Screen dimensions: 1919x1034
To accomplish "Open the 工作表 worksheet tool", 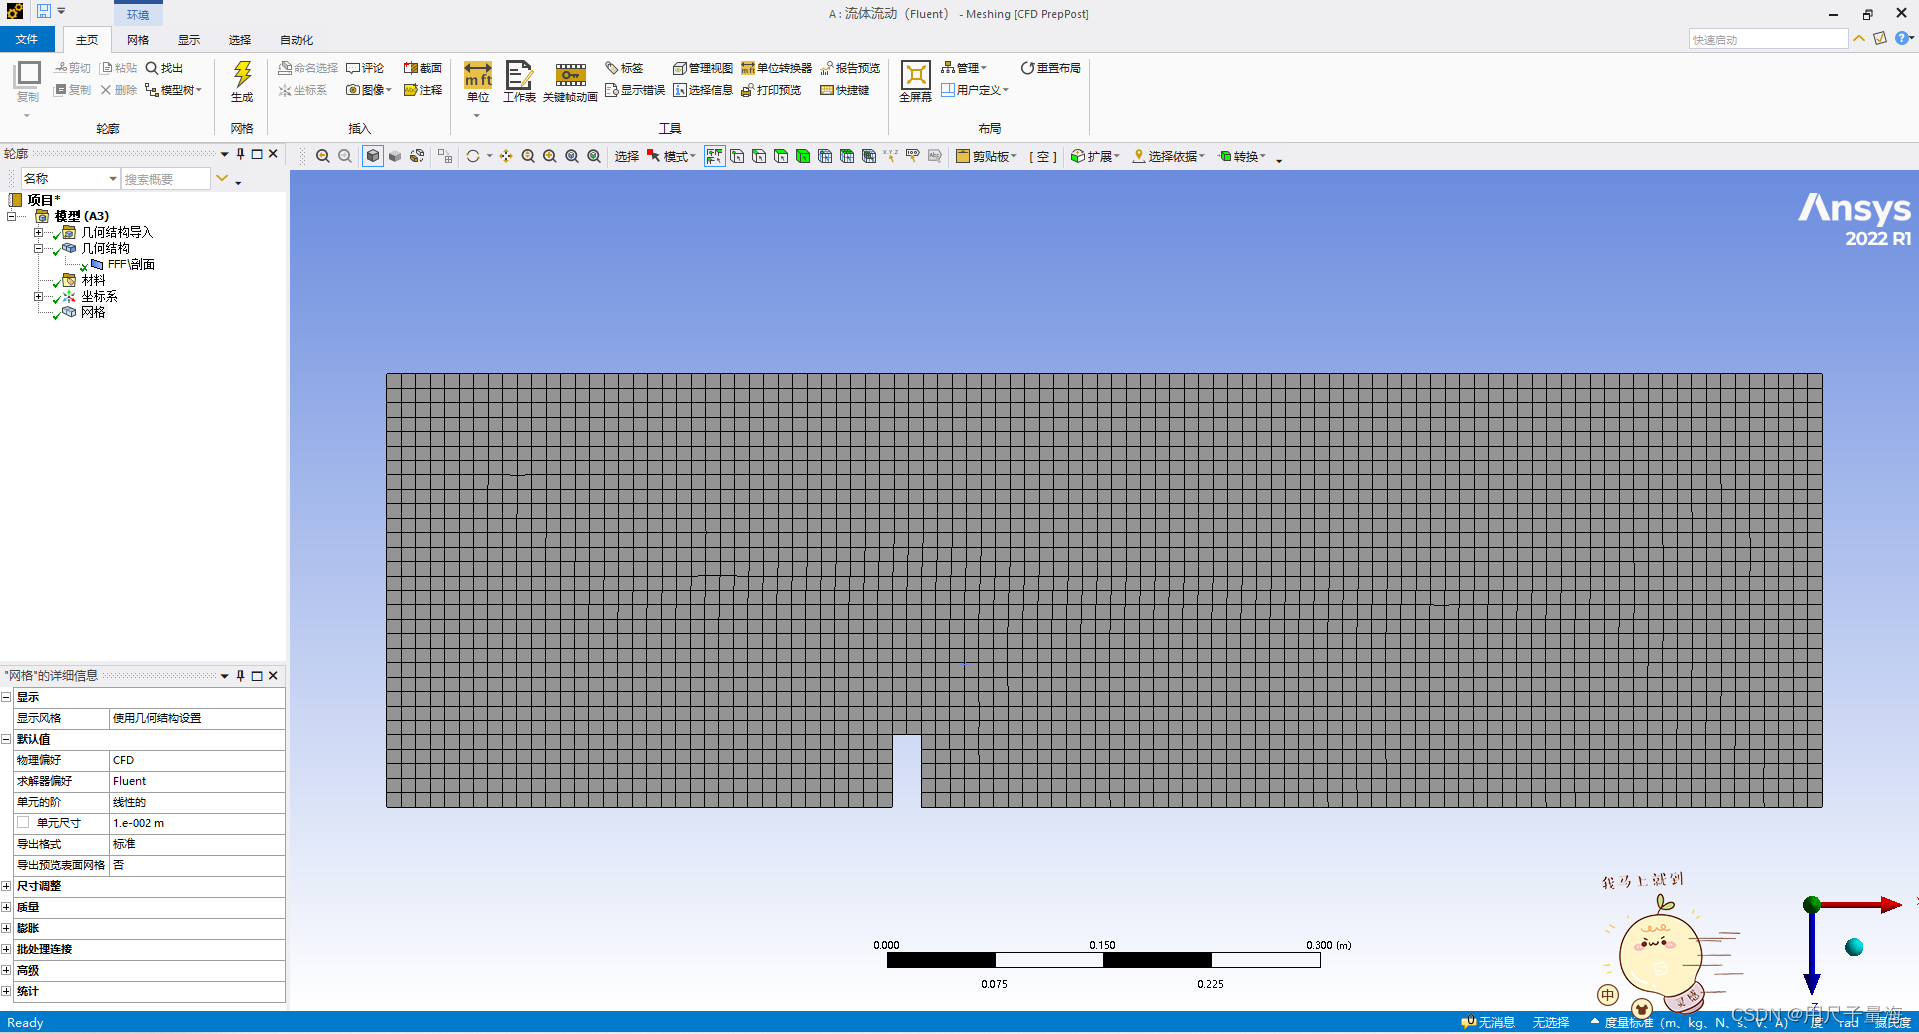I will click(x=519, y=82).
